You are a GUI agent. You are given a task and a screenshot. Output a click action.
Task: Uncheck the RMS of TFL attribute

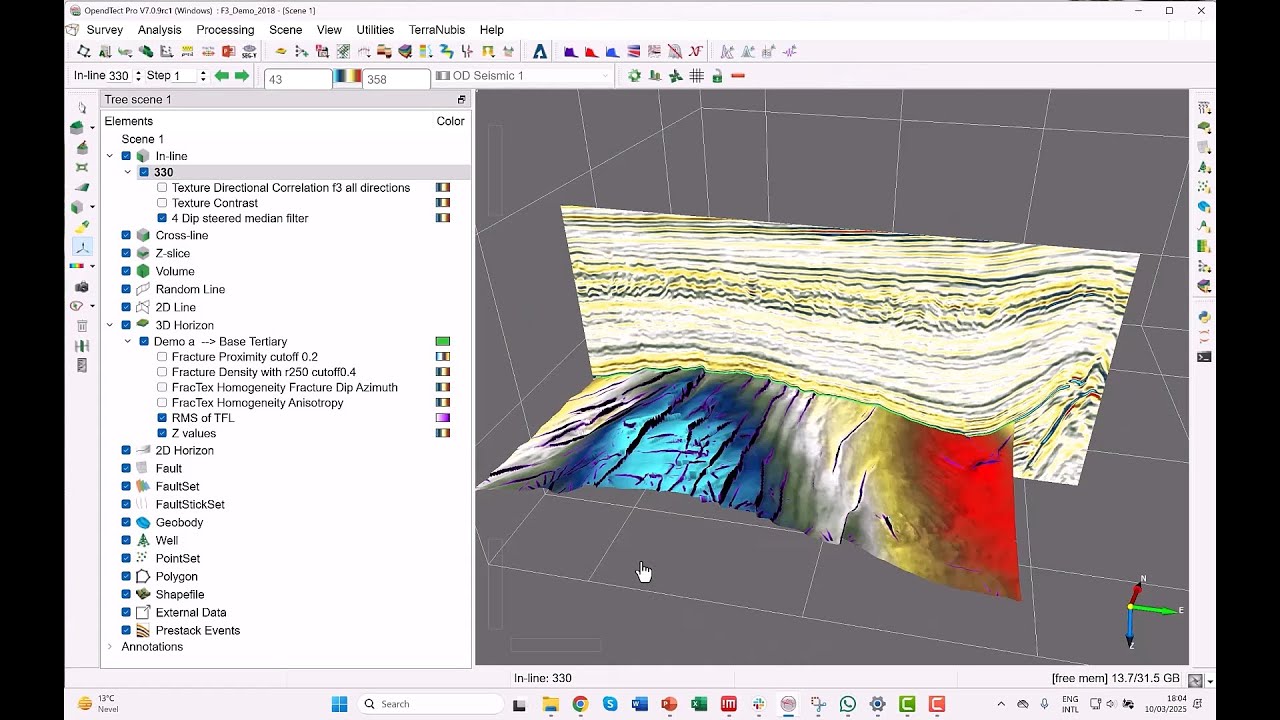[162, 418]
